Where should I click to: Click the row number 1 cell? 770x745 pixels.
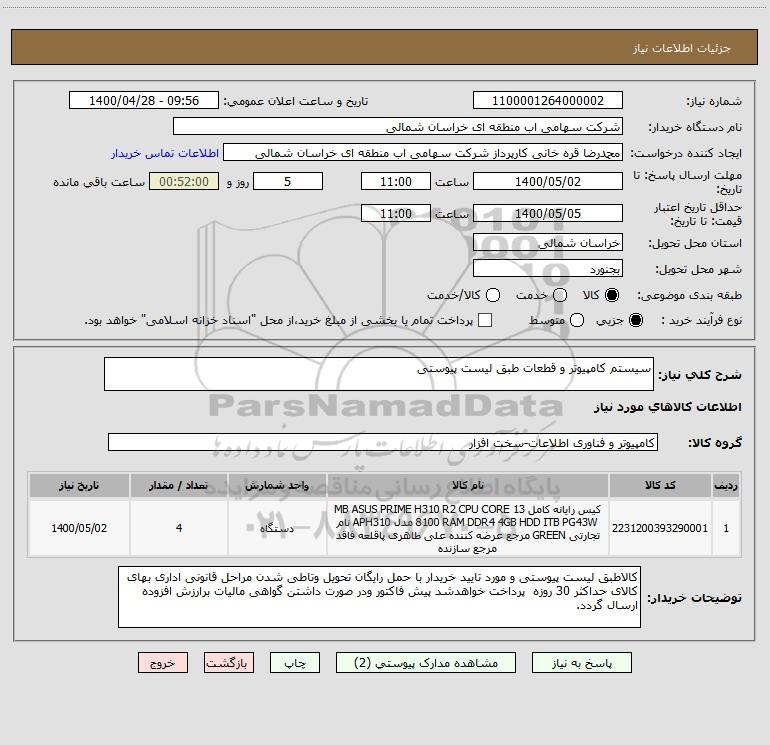(726, 528)
